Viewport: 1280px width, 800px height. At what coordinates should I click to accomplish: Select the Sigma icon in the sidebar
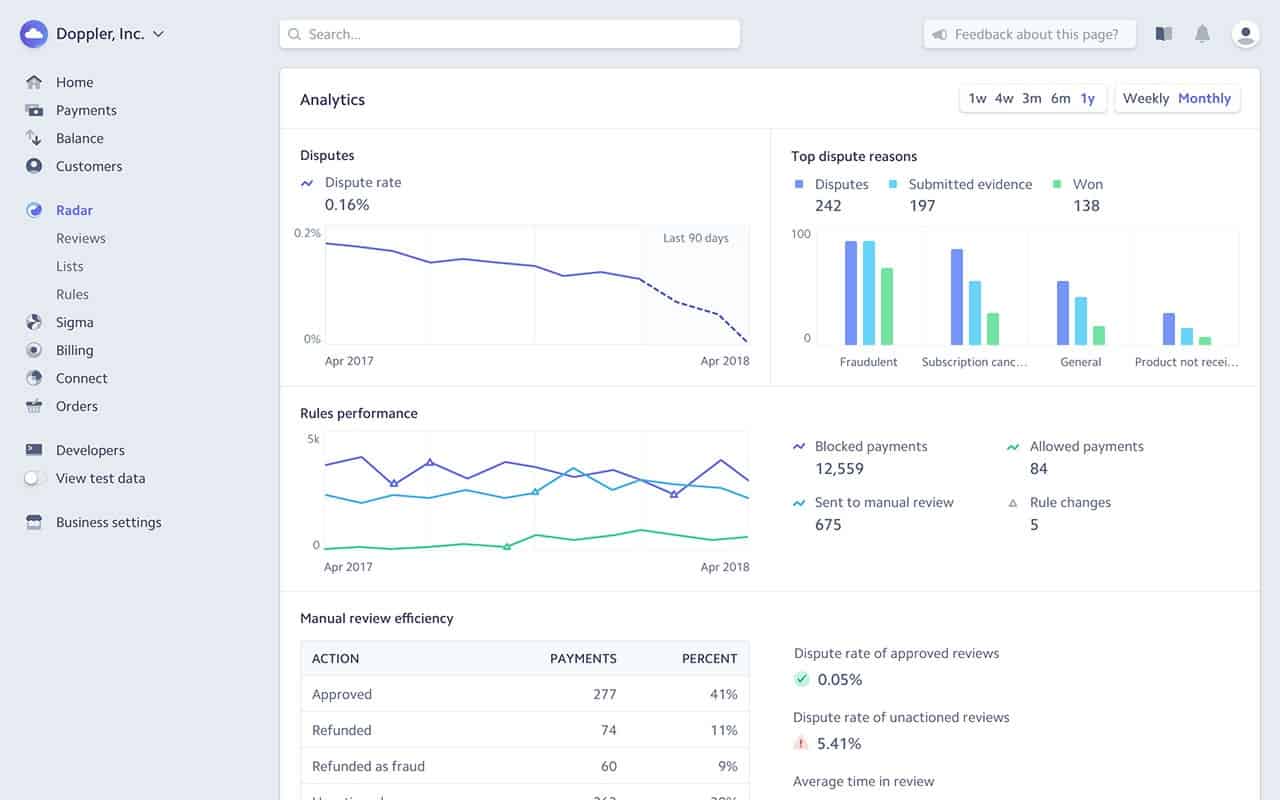34,322
